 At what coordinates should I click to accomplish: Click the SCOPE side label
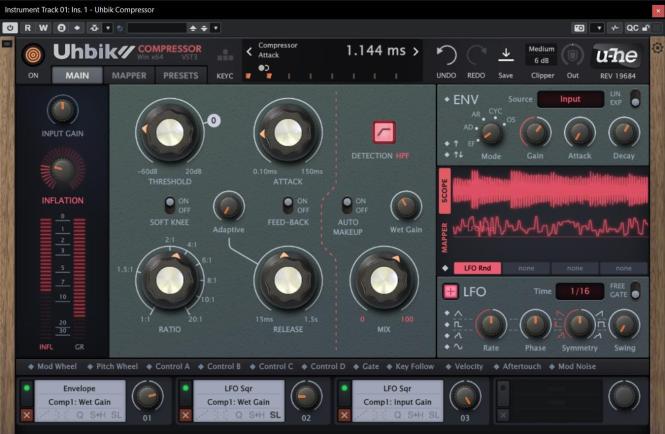point(444,190)
